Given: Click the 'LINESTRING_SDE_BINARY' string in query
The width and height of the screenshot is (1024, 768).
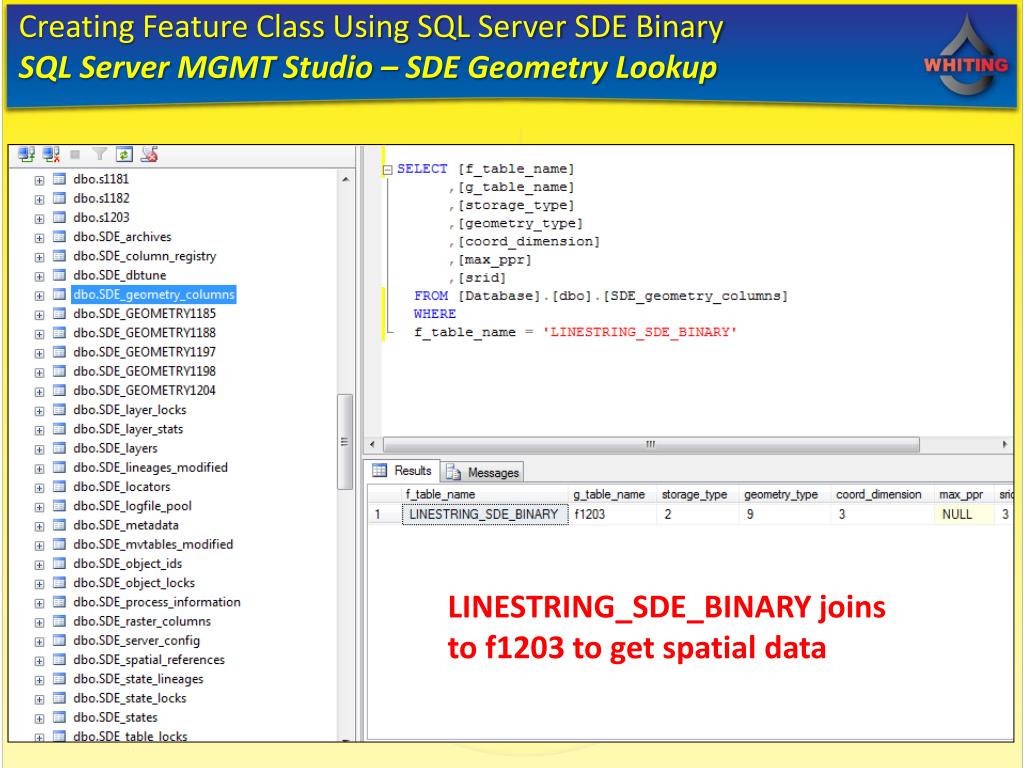Looking at the screenshot, I should click(640, 332).
